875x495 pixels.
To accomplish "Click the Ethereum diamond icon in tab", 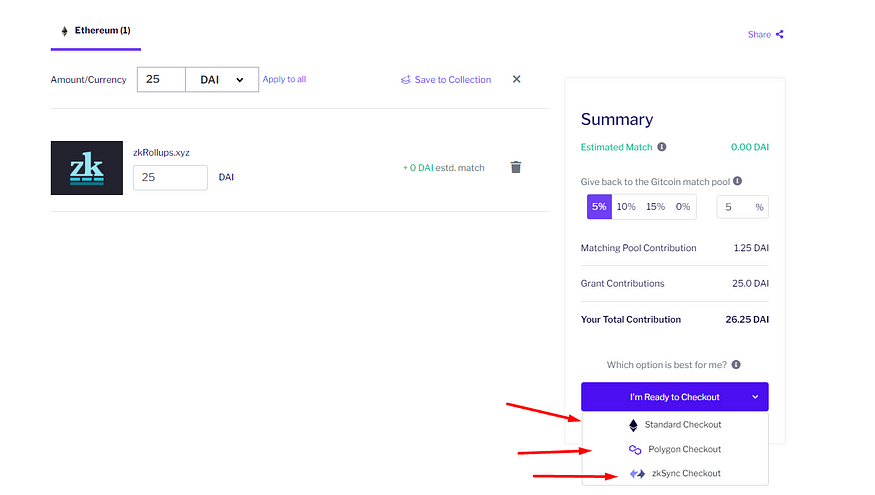I will pyautogui.click(x=64, y=31).
